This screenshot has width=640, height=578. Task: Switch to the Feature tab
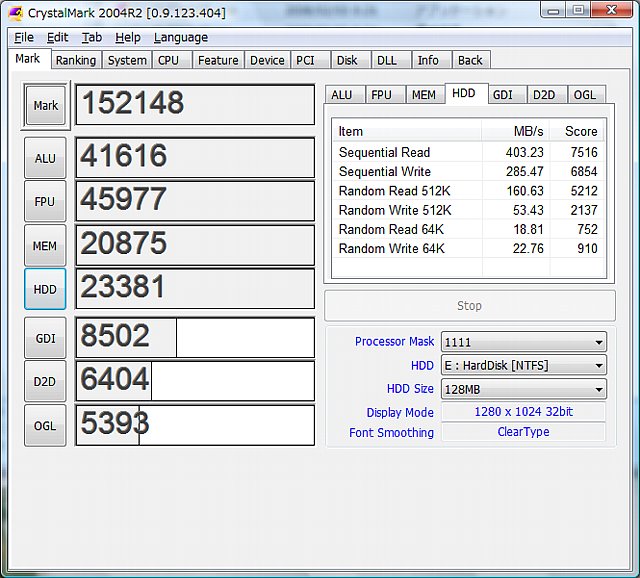coord(218,60)
